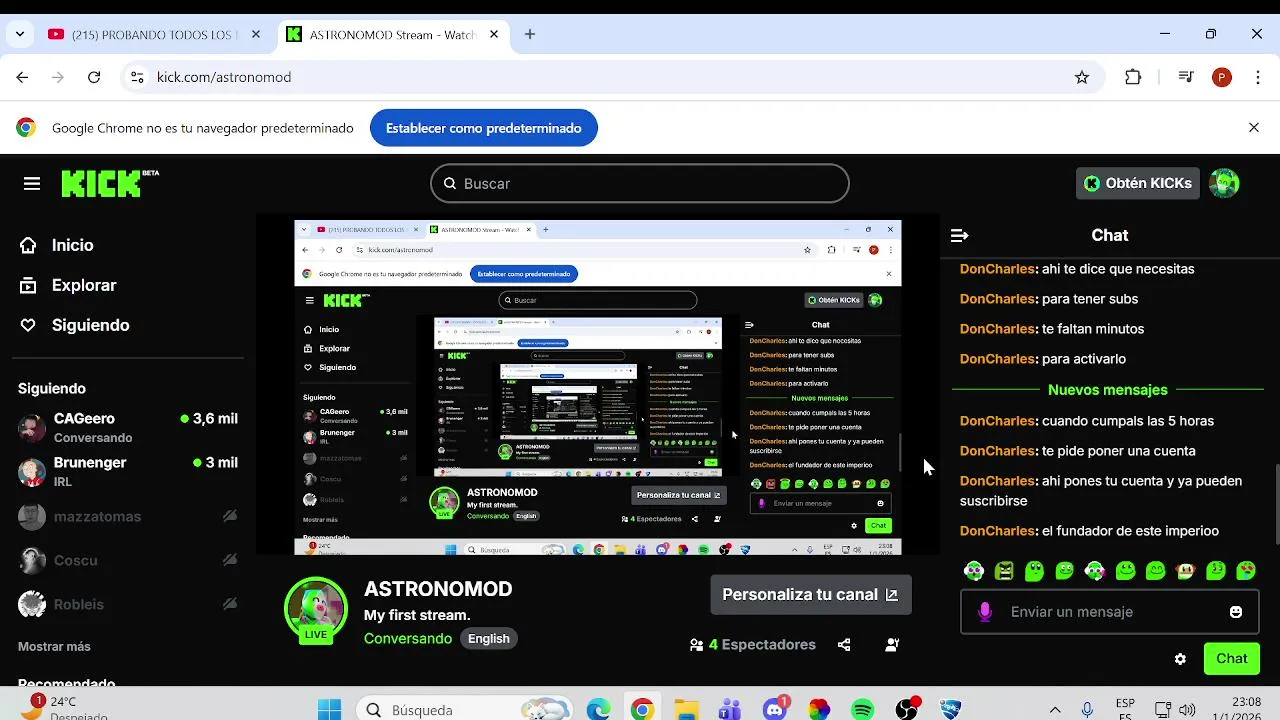1280x720 pixels.
Task: Click the share stream icon
Action: point(844,645)
